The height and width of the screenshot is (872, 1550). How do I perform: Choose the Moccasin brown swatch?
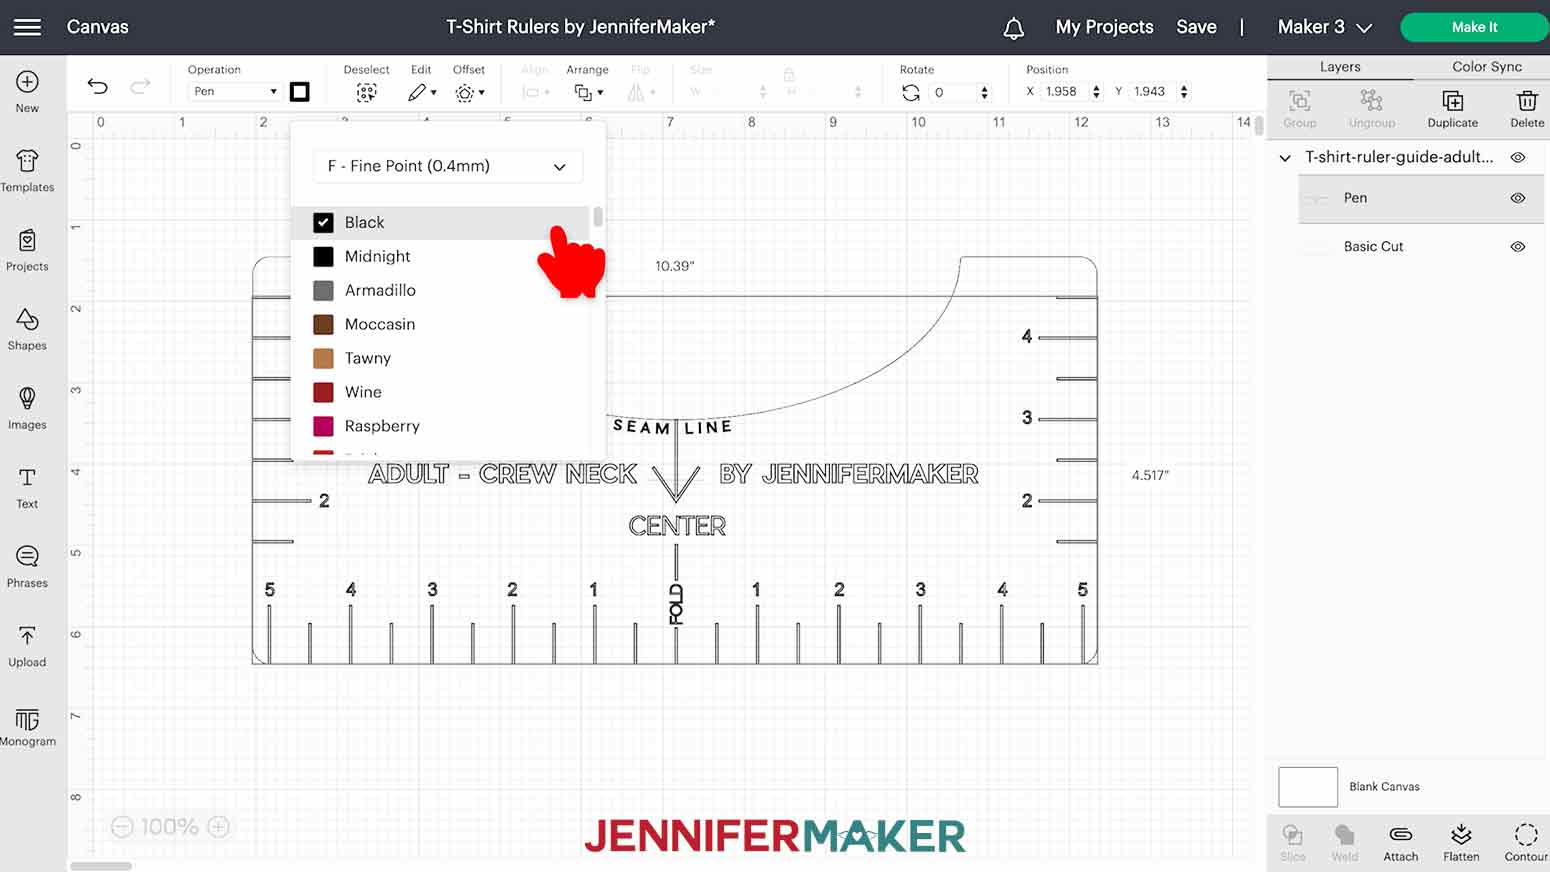(x=323, y=324)
